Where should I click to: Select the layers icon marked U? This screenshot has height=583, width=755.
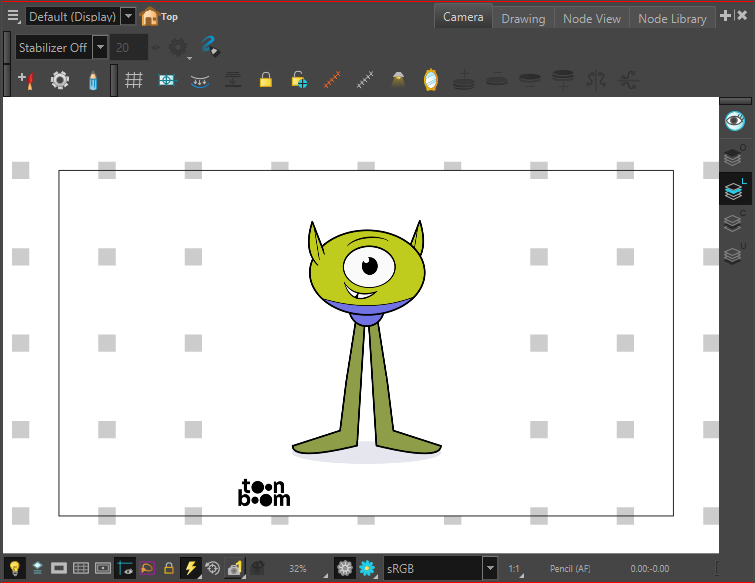[x=735, y=254]
